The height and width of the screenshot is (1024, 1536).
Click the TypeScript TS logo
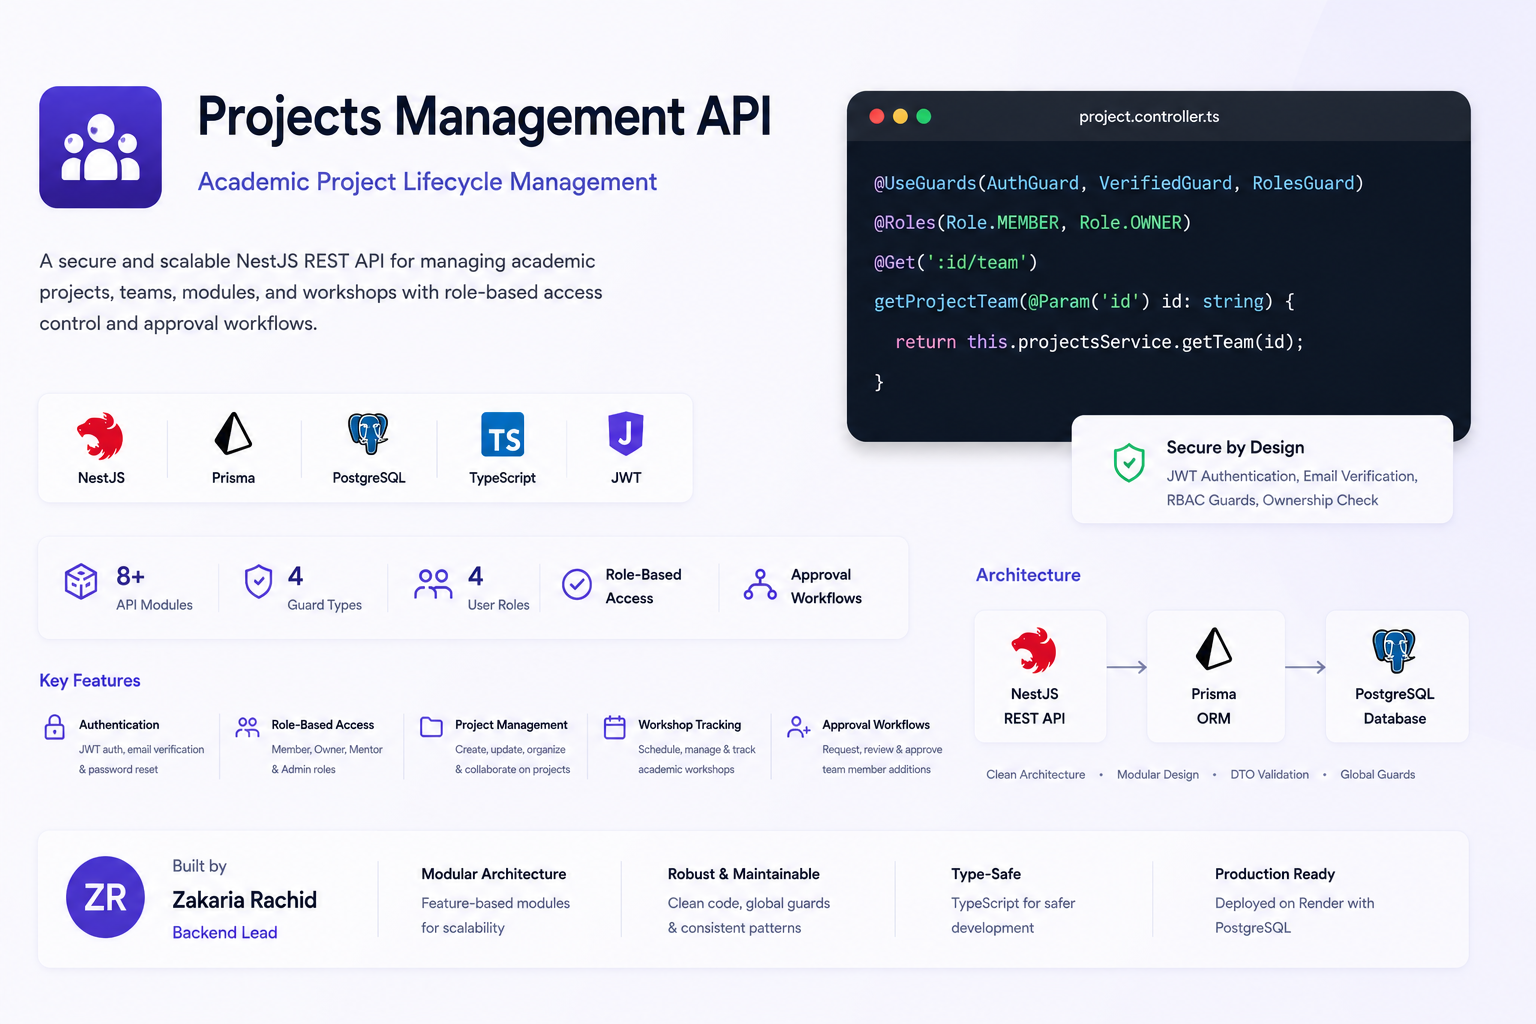(502, 435)
